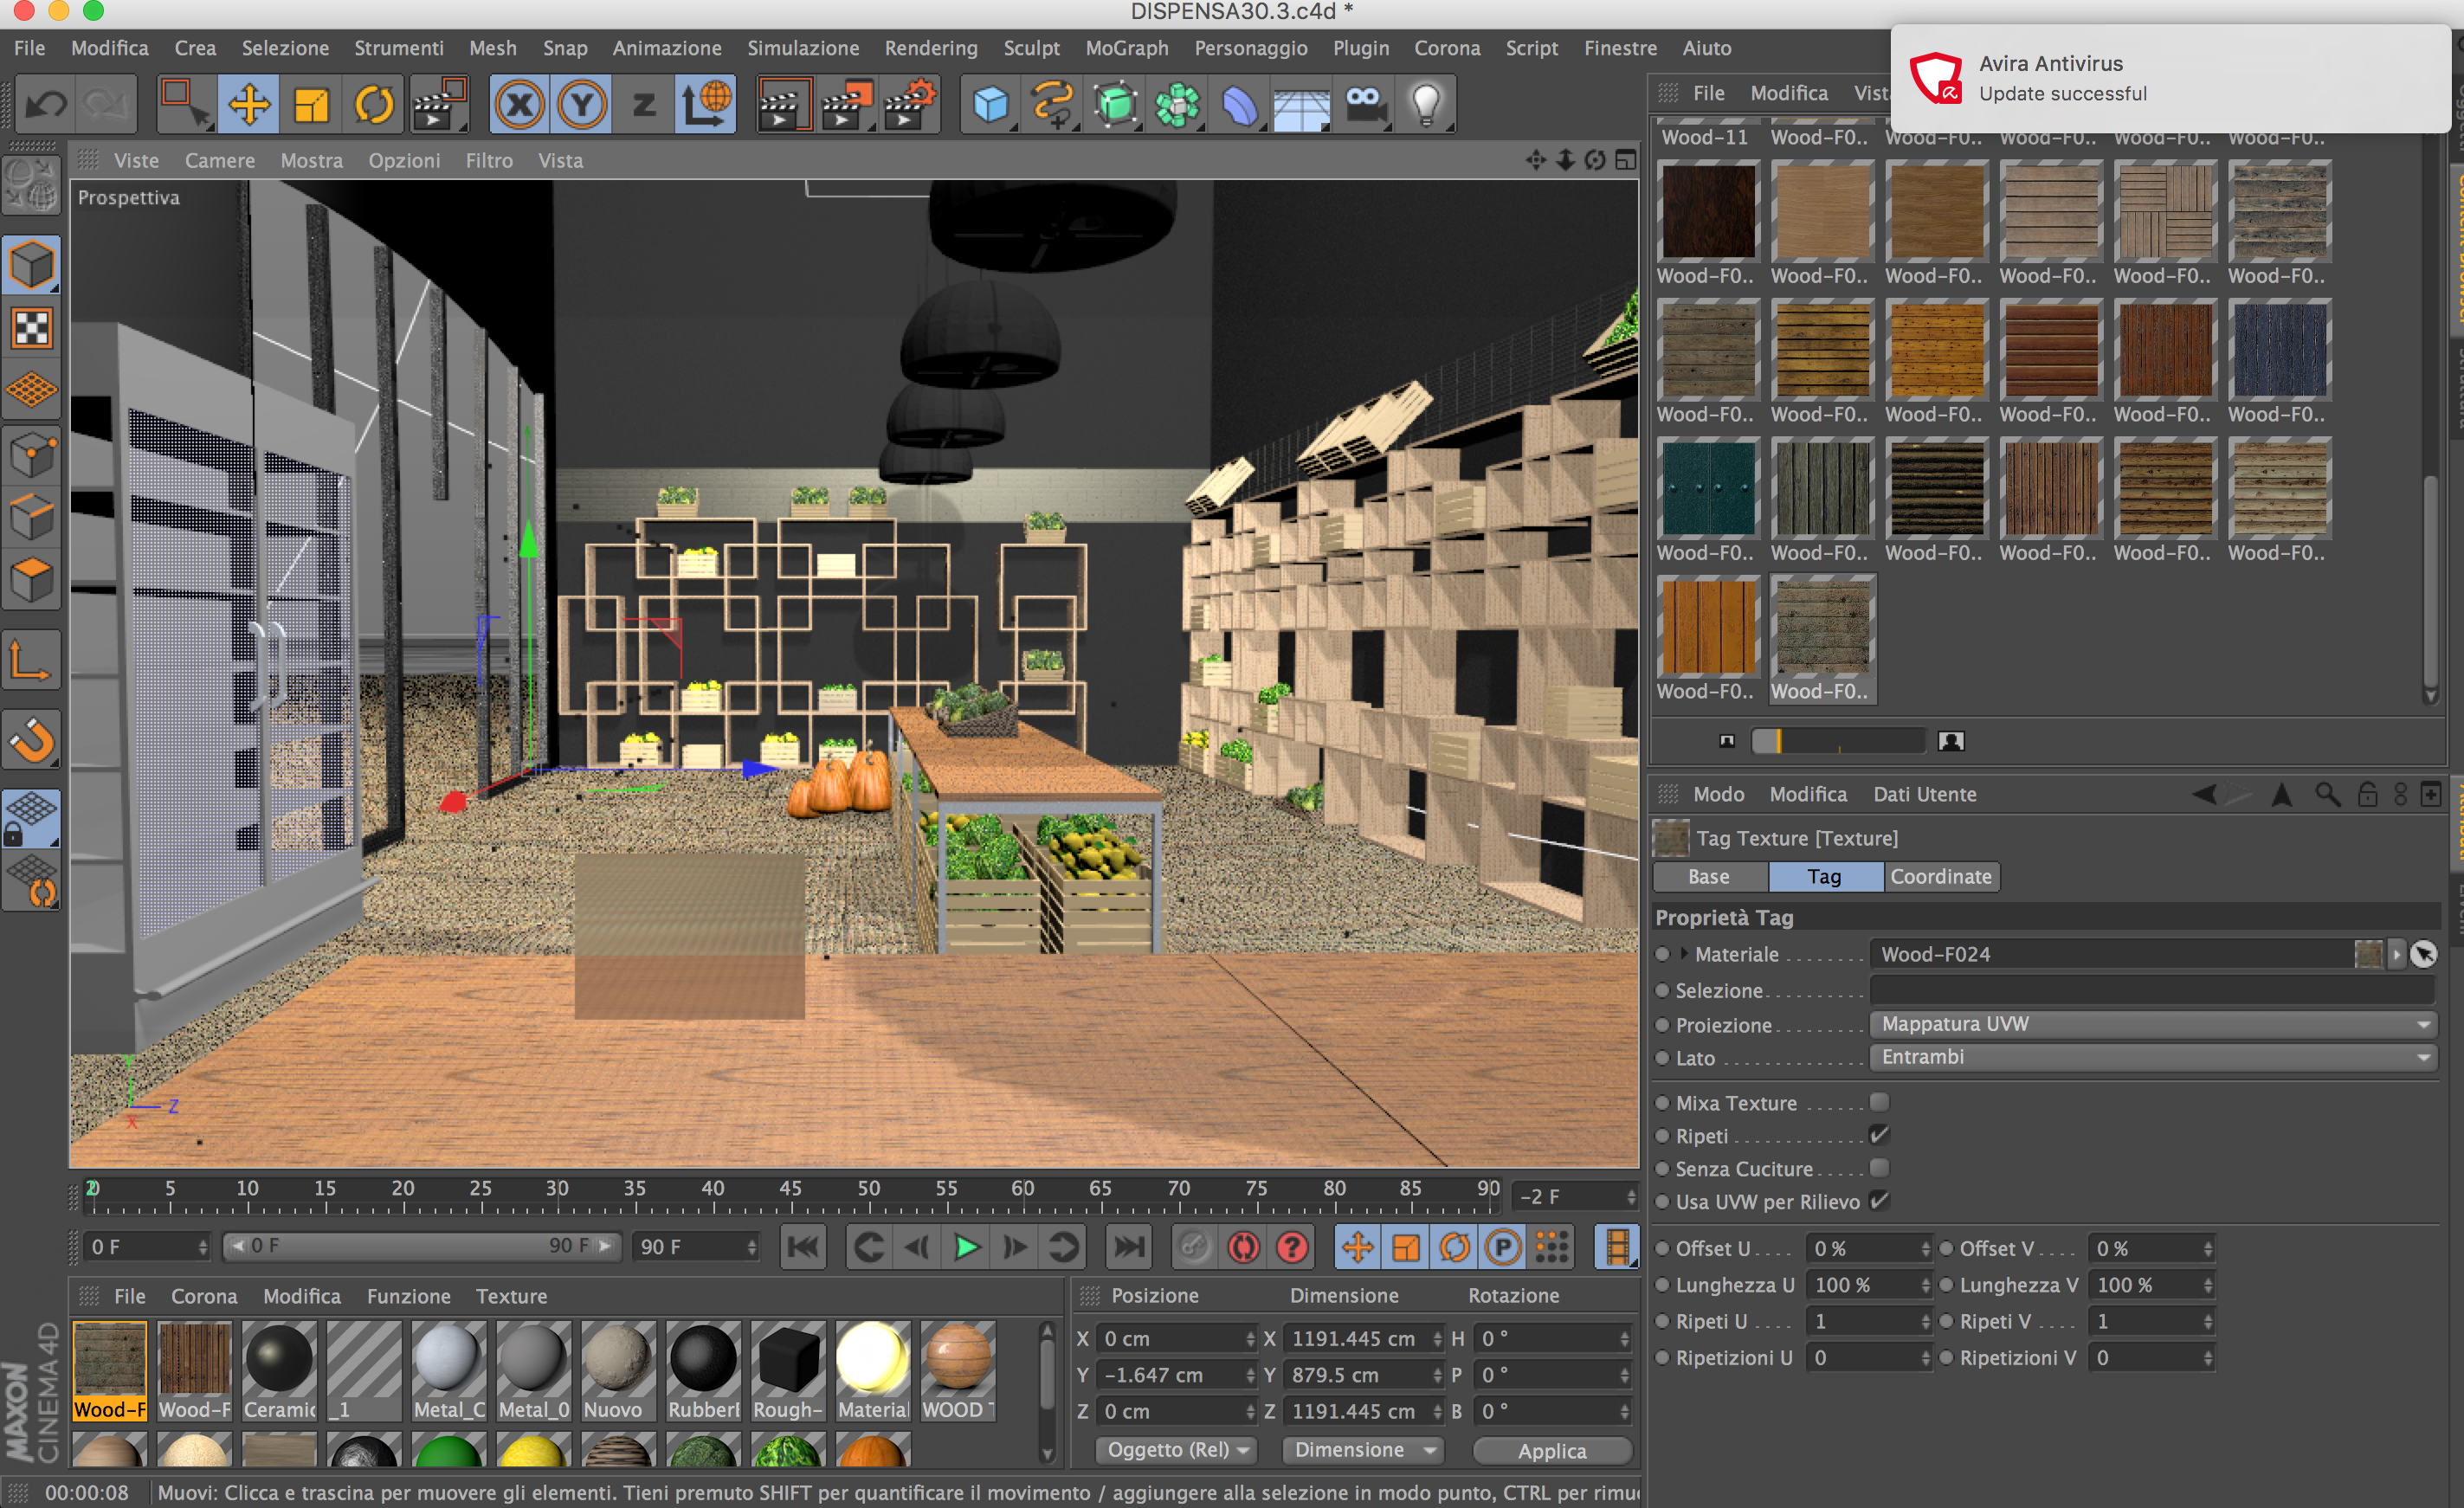
Task: Play the animation forward
Action: 966,1247
